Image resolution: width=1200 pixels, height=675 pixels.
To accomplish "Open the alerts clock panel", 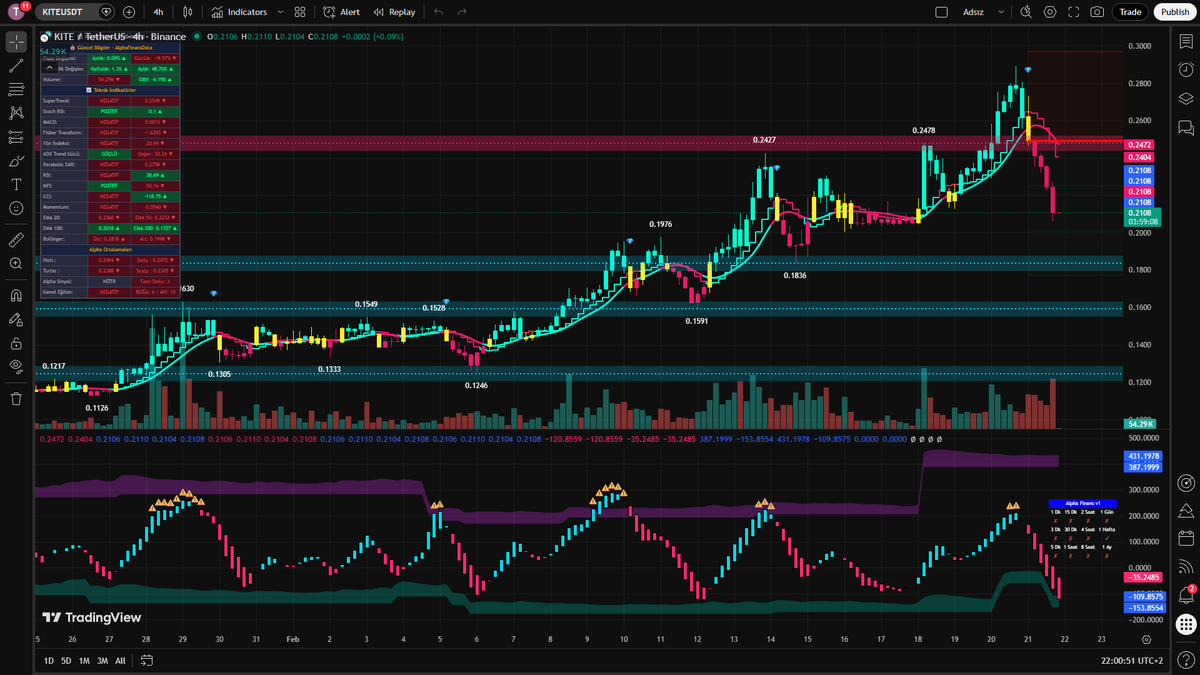I will (1186, 70).
